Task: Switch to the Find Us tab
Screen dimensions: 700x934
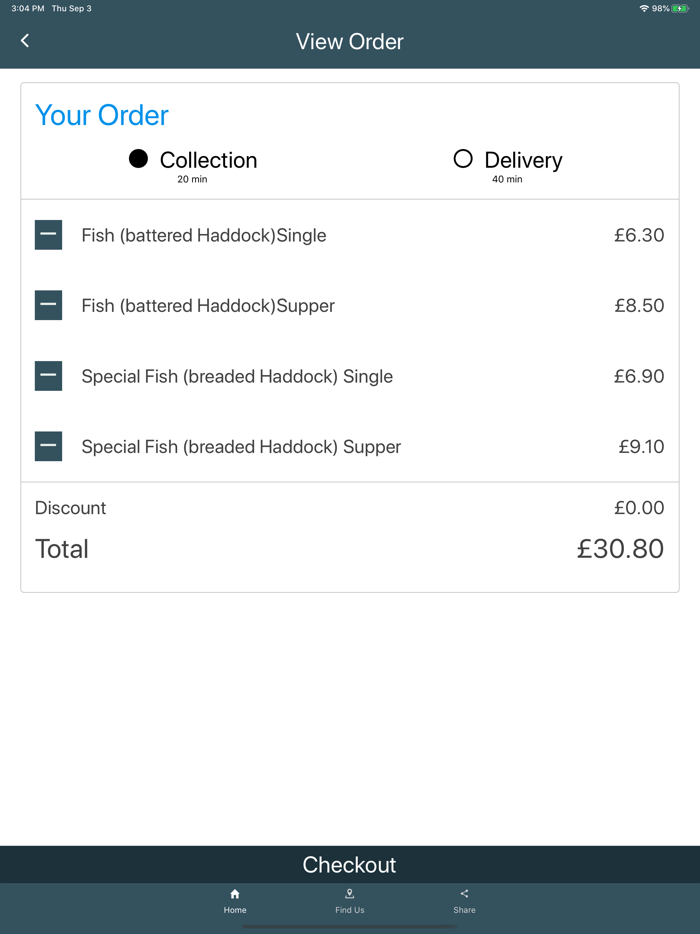Action: (x=350, y=911)
